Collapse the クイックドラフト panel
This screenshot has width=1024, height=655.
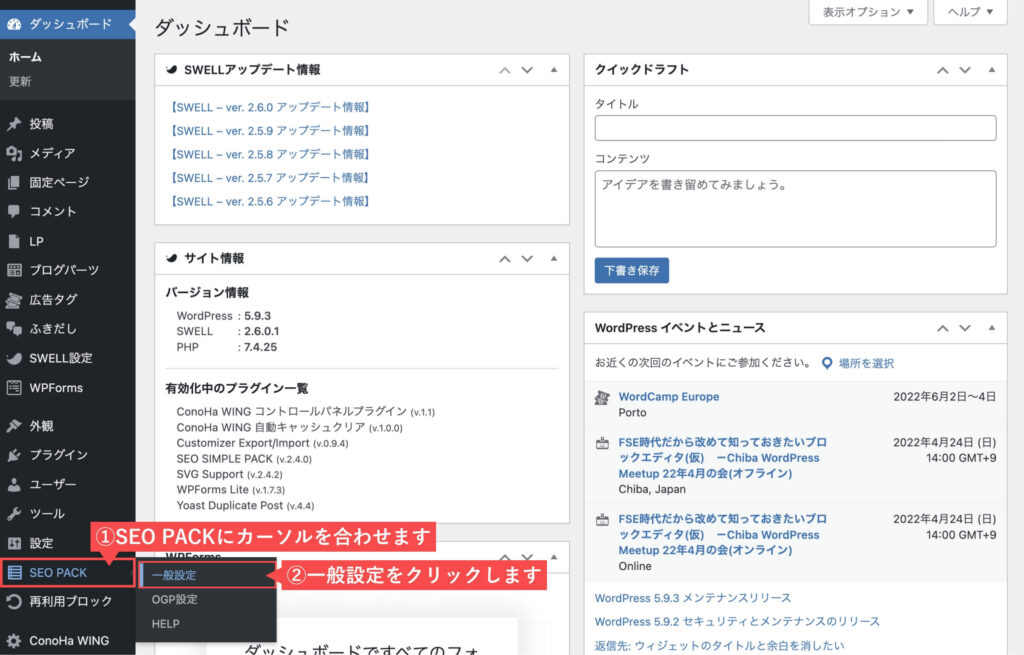point(991,69)
